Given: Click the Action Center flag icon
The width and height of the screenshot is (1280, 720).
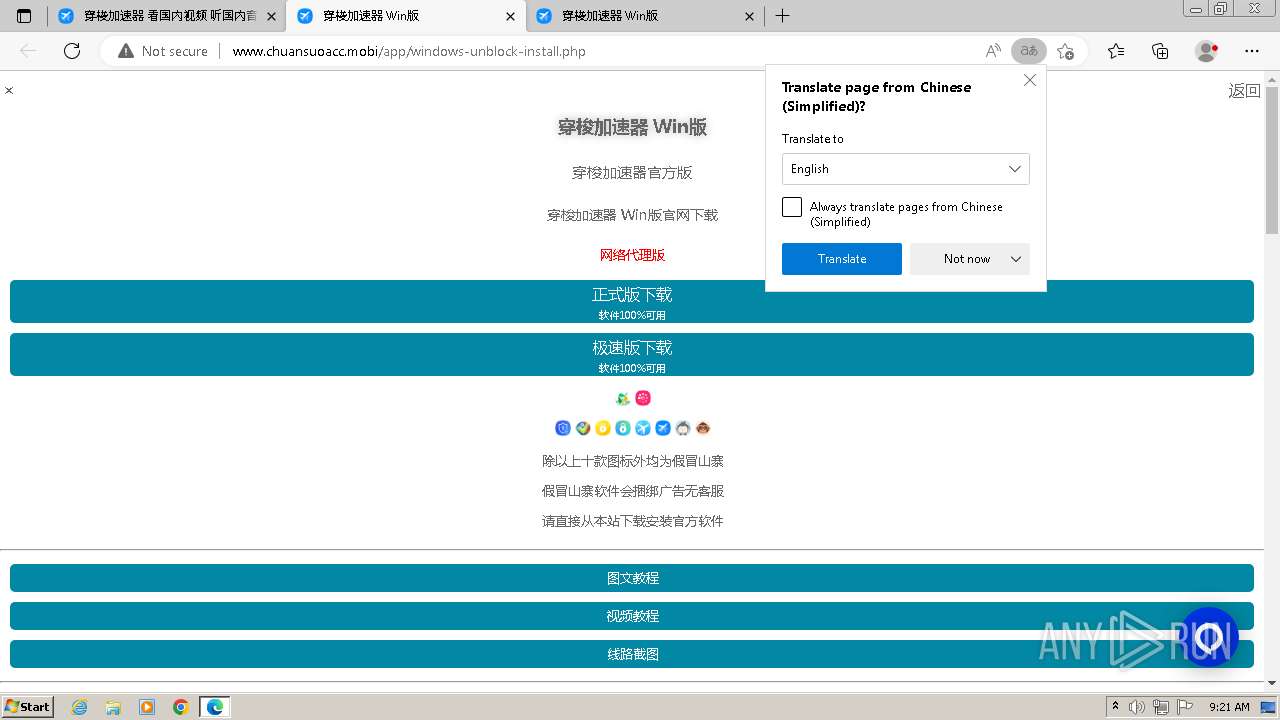Looking at the screenshot, I should point(1183,707).
